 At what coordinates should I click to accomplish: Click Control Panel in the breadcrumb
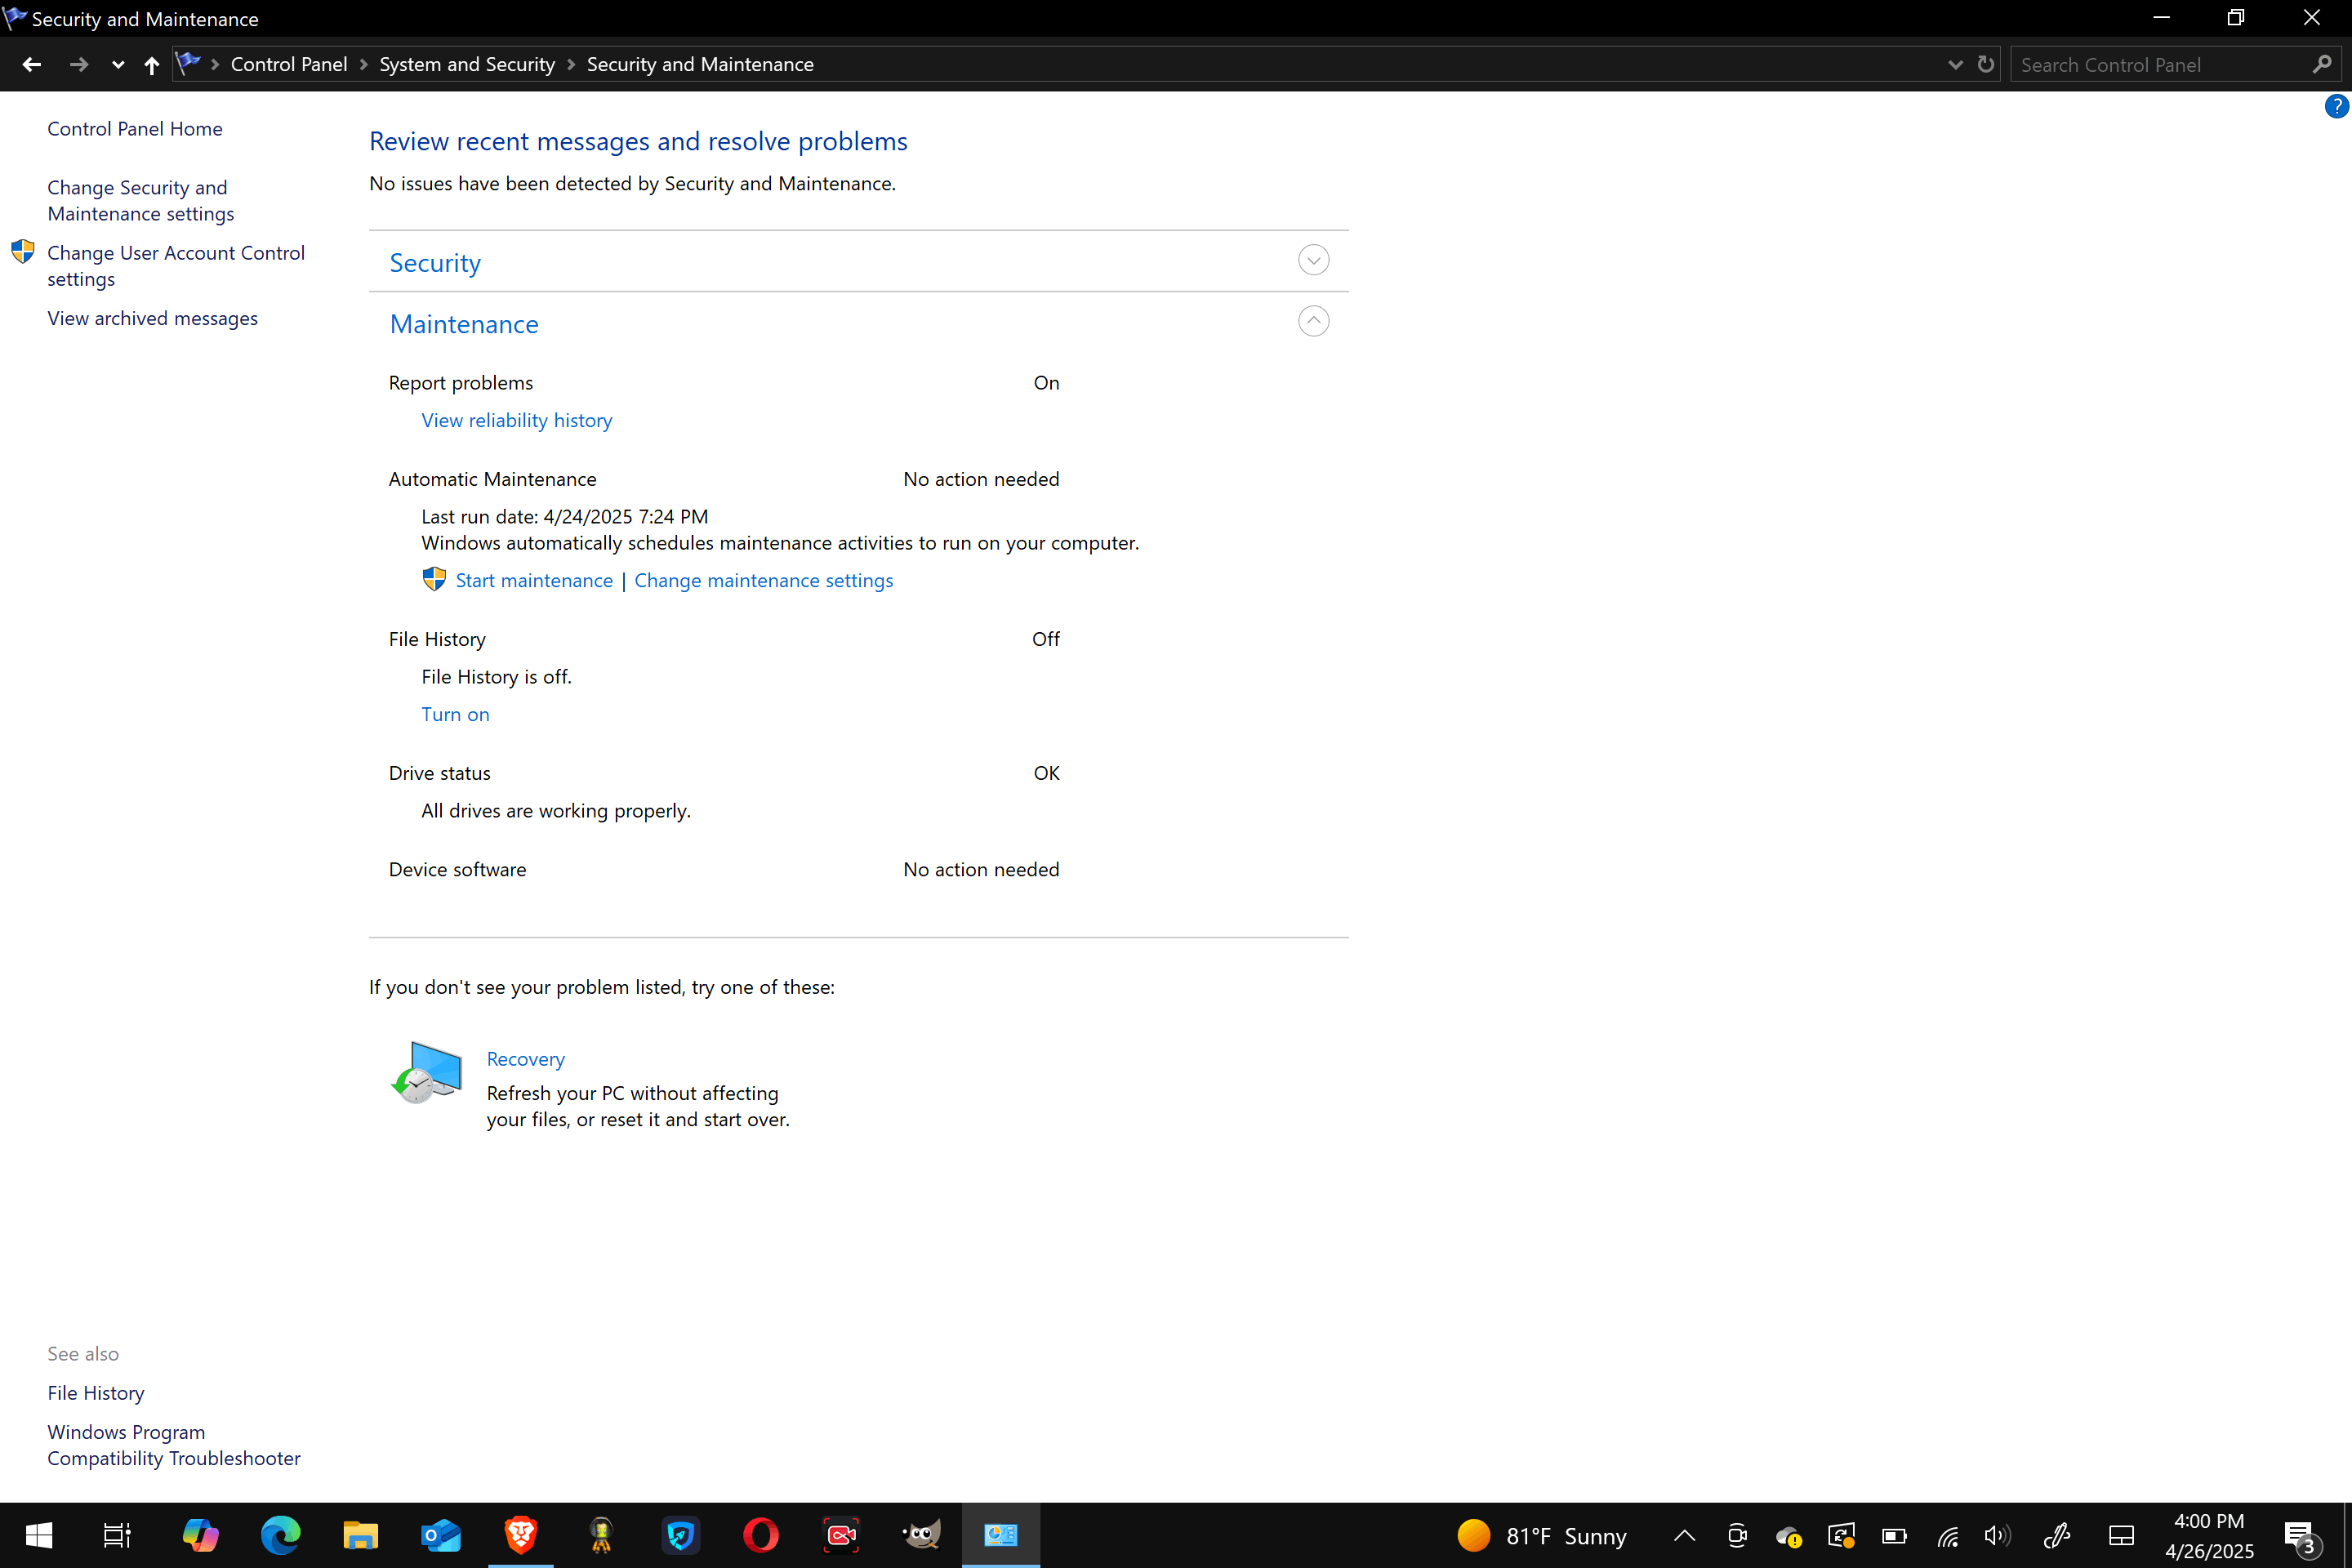289,65
